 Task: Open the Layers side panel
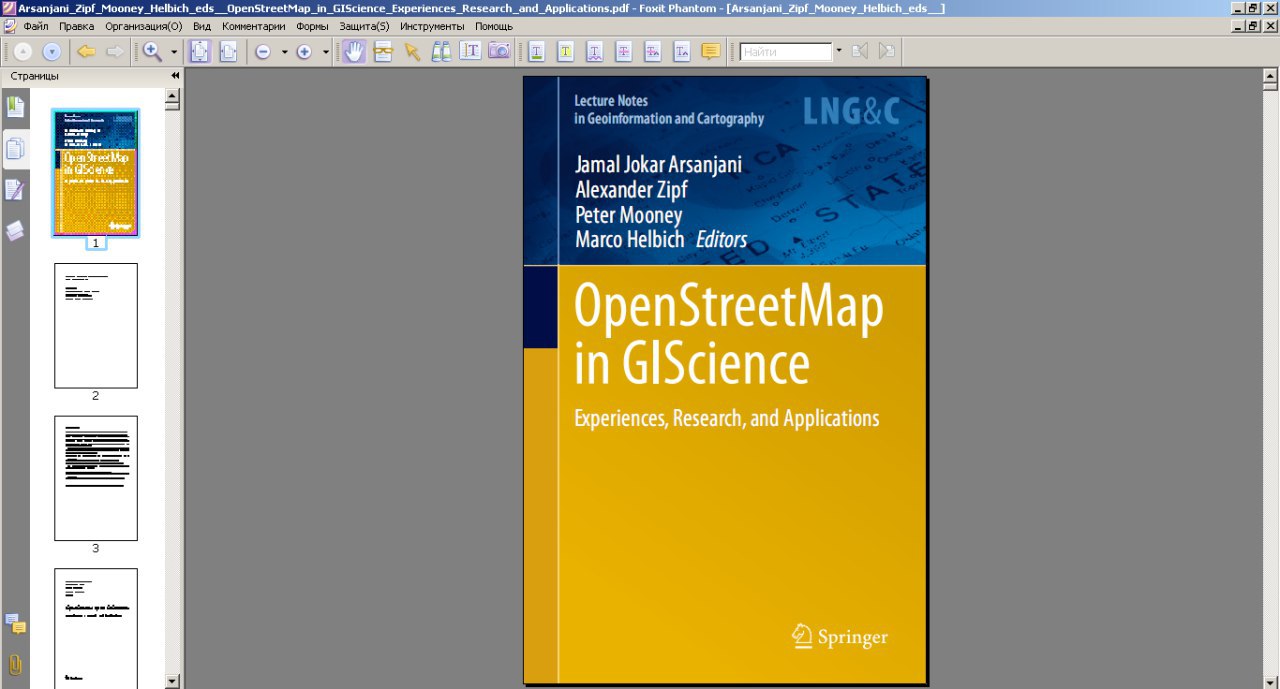(15, 231)
